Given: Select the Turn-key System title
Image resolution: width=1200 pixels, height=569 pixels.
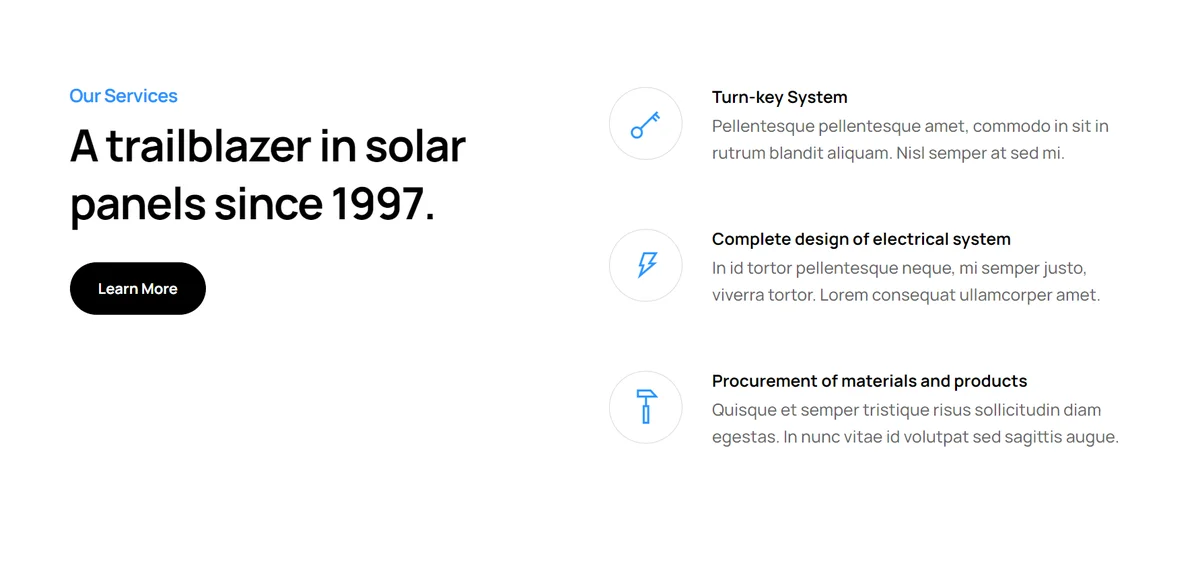Looking at the screenshot, I should (x=780, y=97).
